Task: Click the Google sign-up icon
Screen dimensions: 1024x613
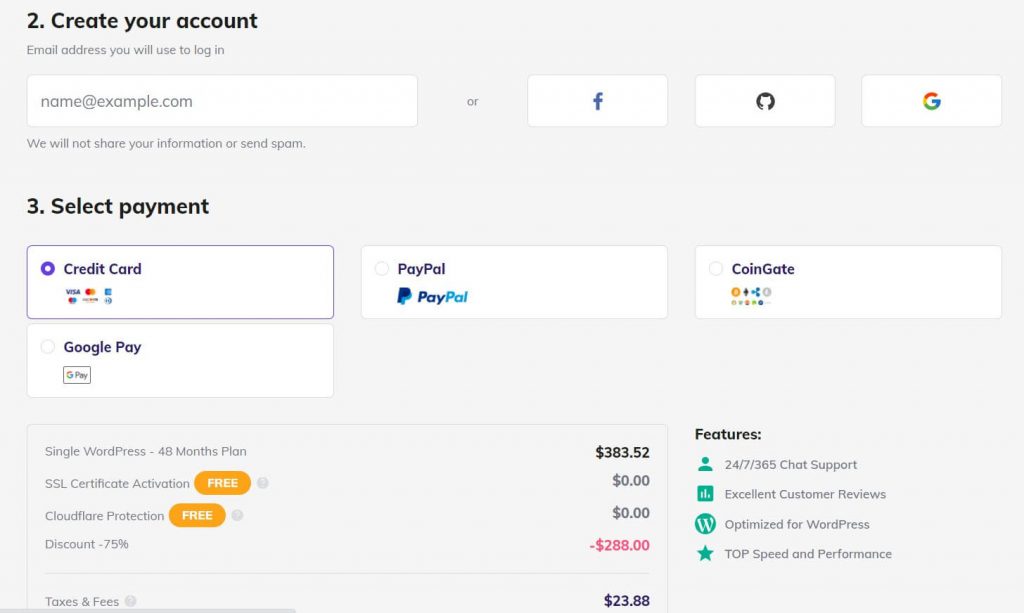Action: pyautogui.click(x=932, y=100)
